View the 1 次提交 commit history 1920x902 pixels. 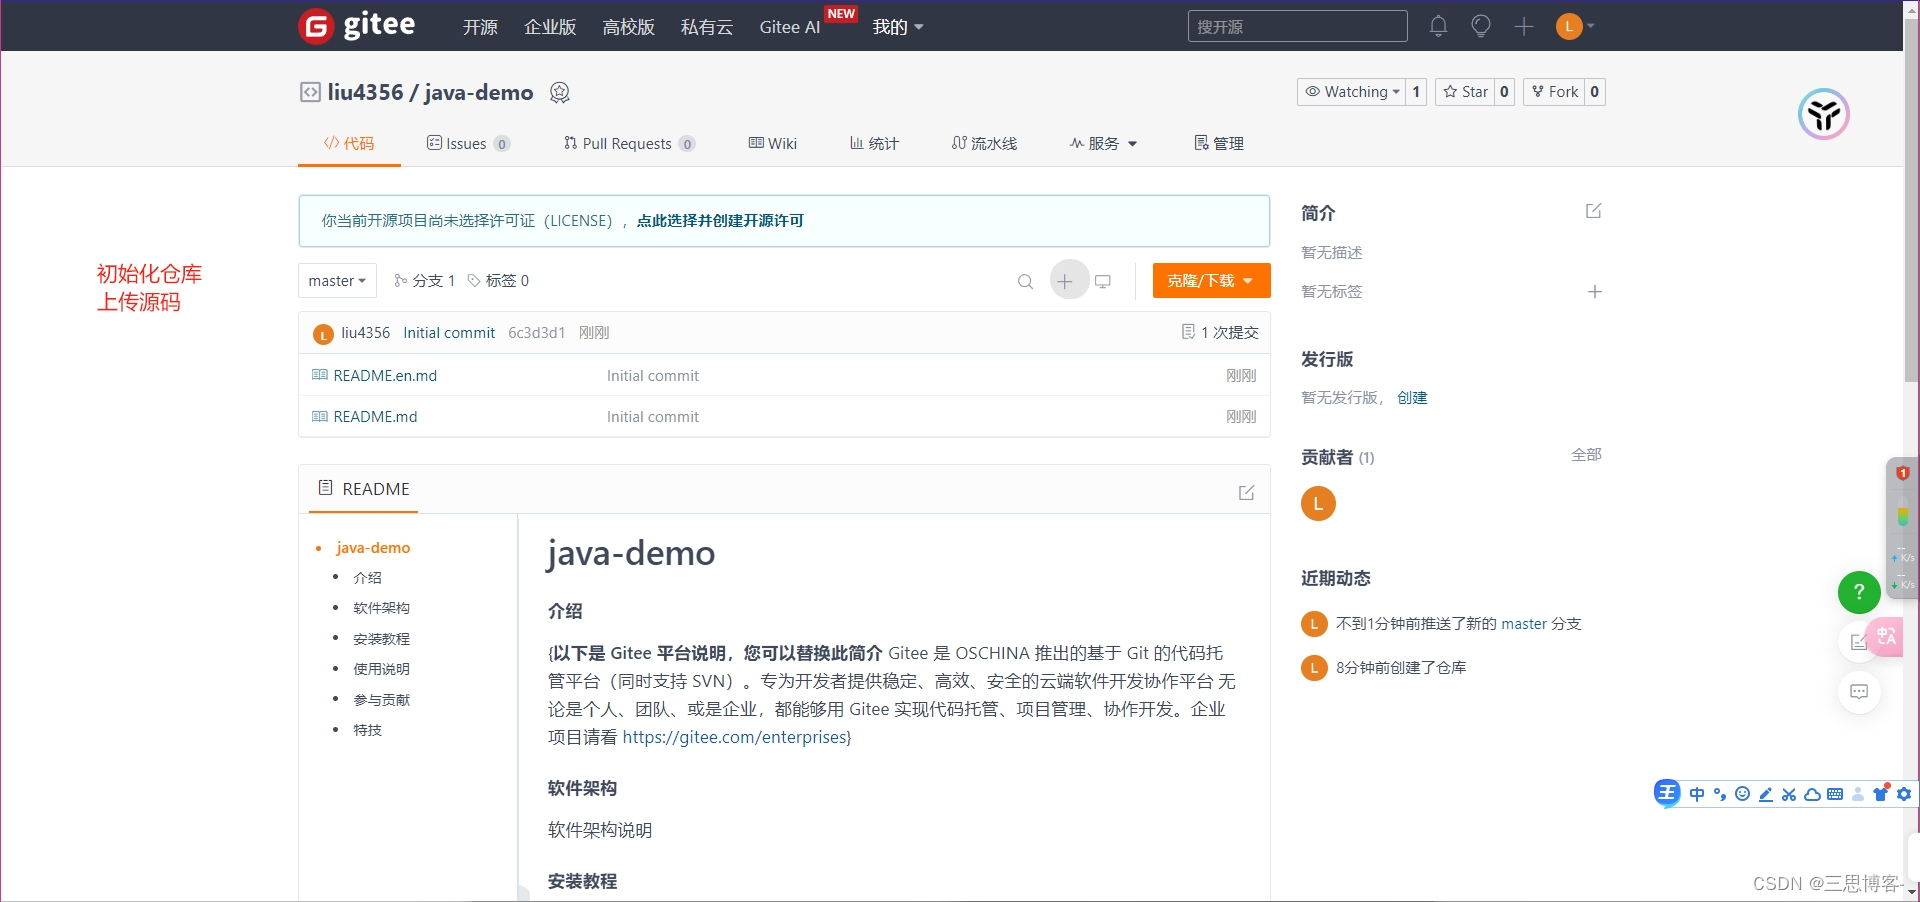click(1220, 333)
